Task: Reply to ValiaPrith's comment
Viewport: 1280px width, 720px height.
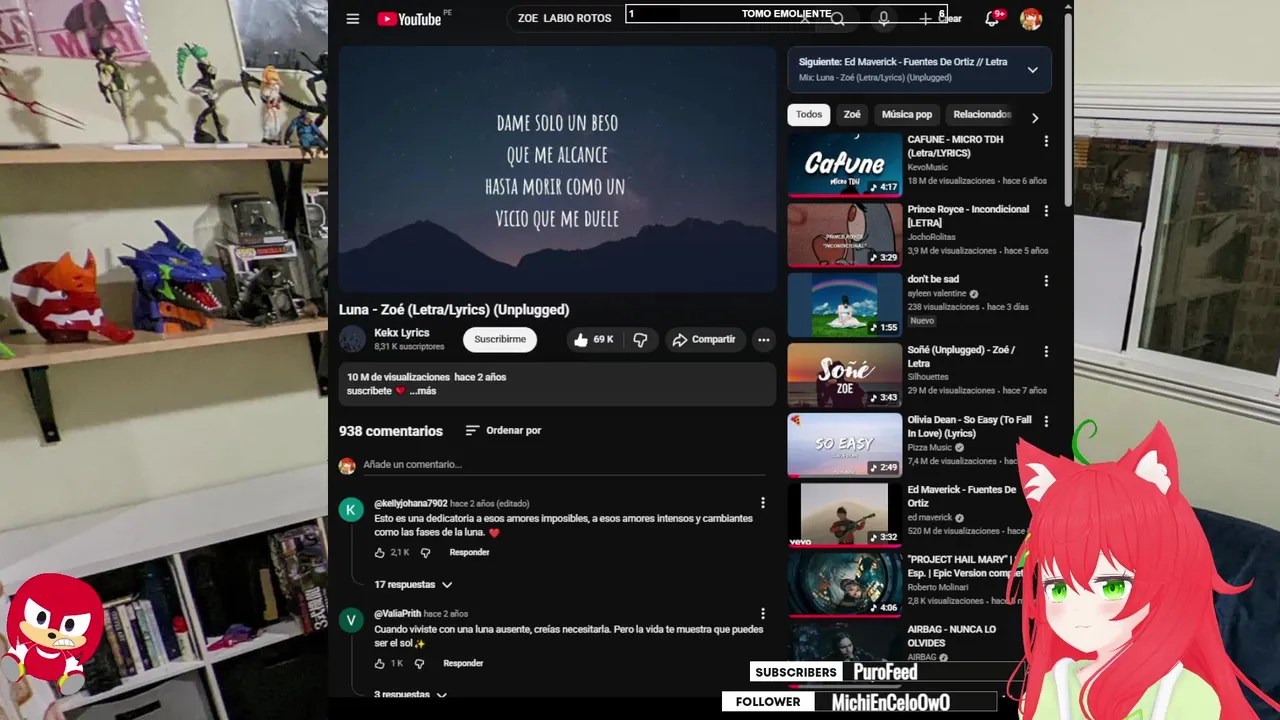Action: click(x=463, y=663)
